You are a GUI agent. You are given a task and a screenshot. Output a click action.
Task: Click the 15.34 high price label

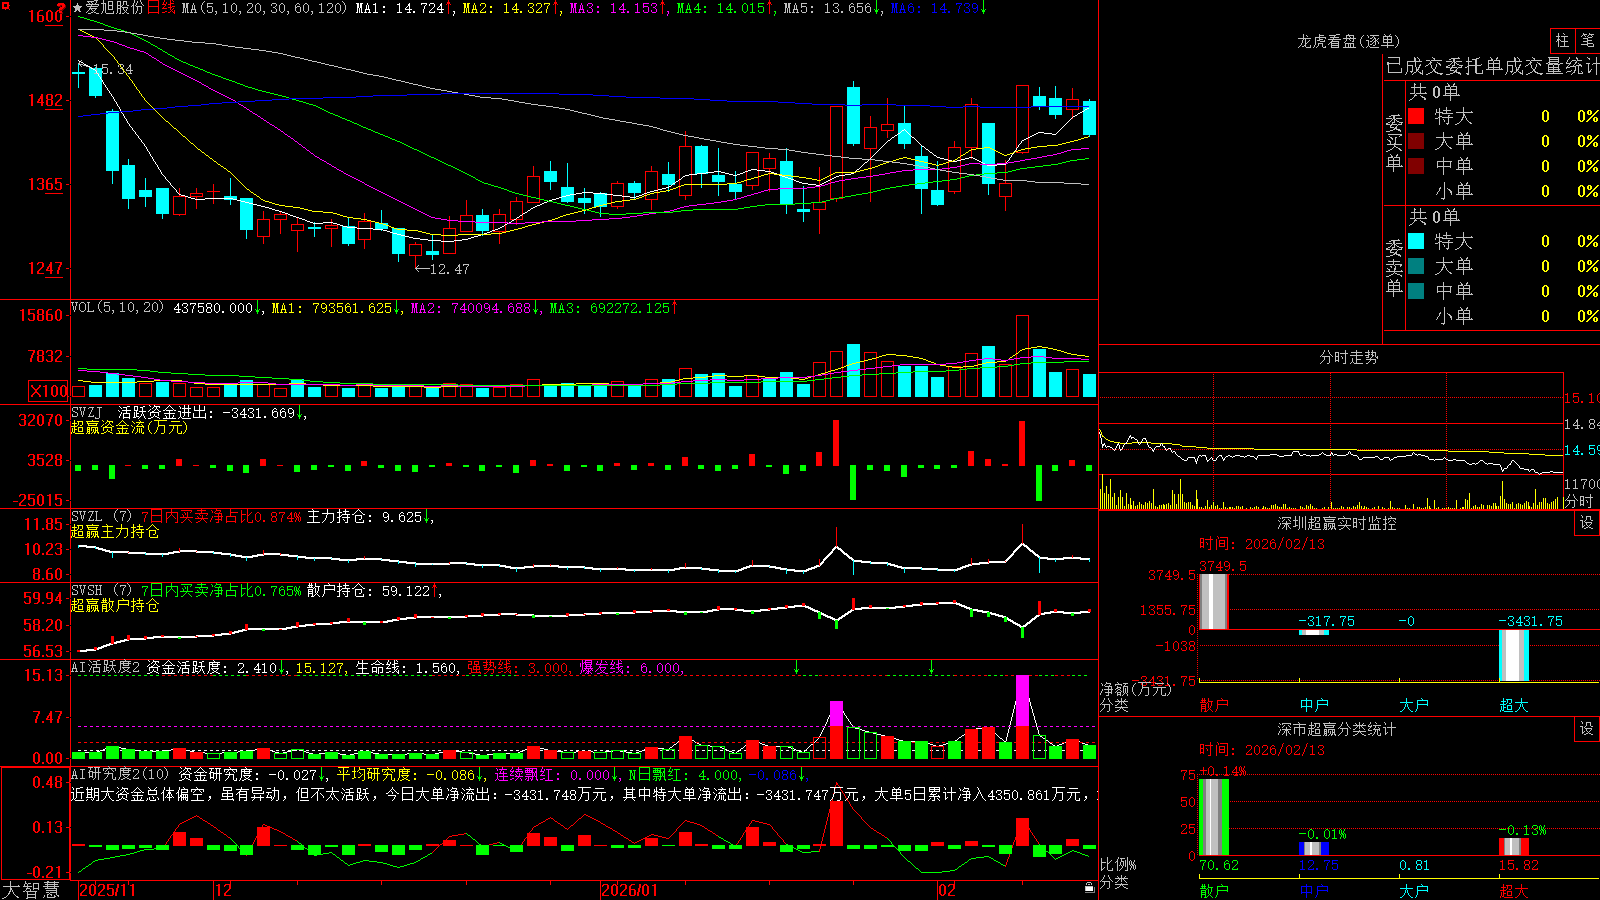pyautogui.click(x=111, y=69)
